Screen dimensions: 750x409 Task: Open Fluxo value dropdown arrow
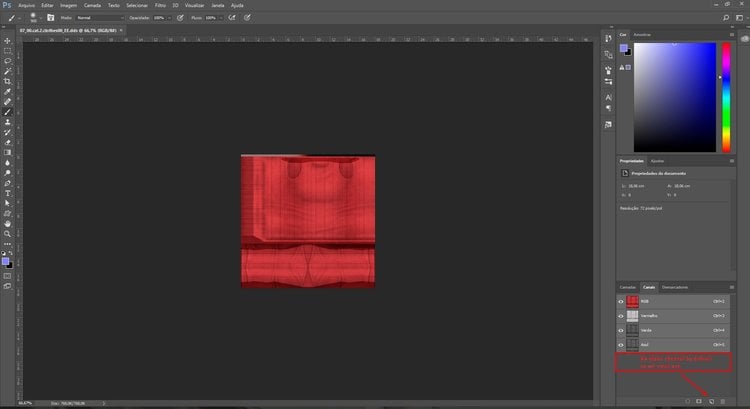tap(221, 18)
